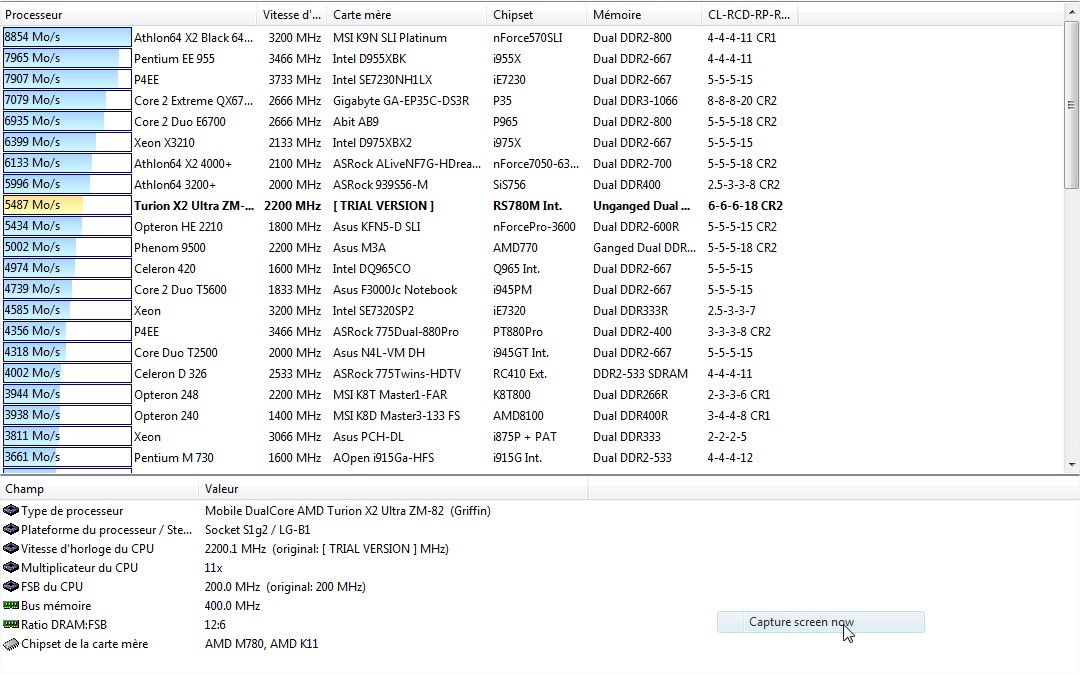
Task: Click the DDR2-533 SDRAM memory cell
Action: [641, 374]
